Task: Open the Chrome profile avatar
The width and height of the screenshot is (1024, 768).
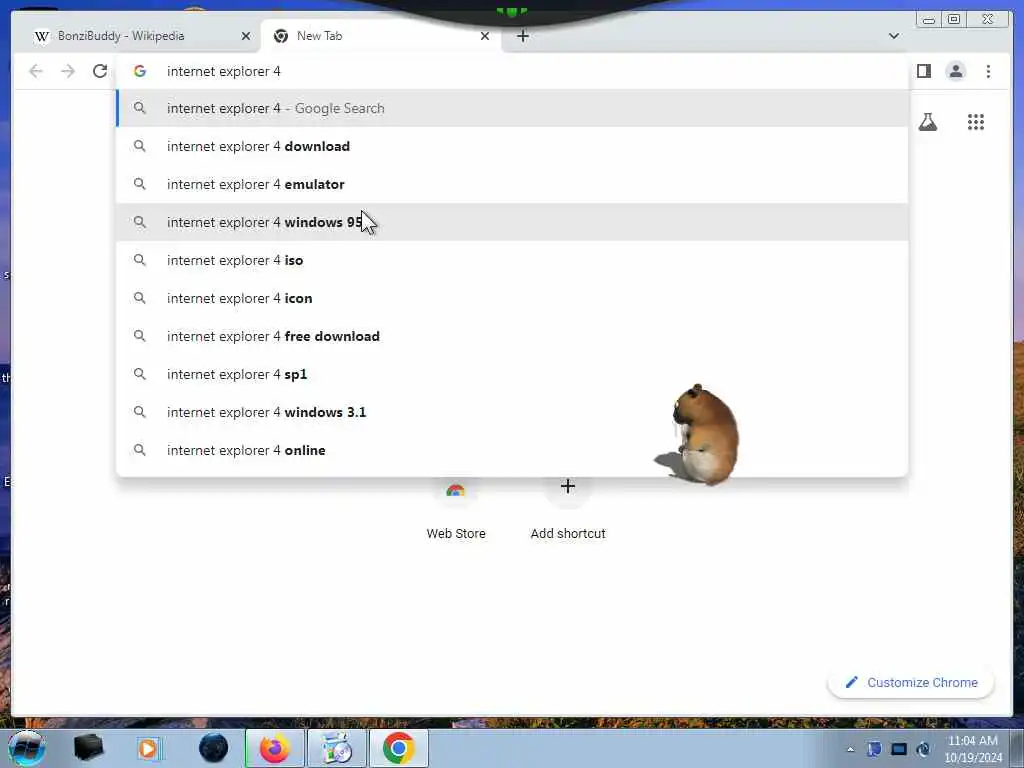Action: pos(955,71)
